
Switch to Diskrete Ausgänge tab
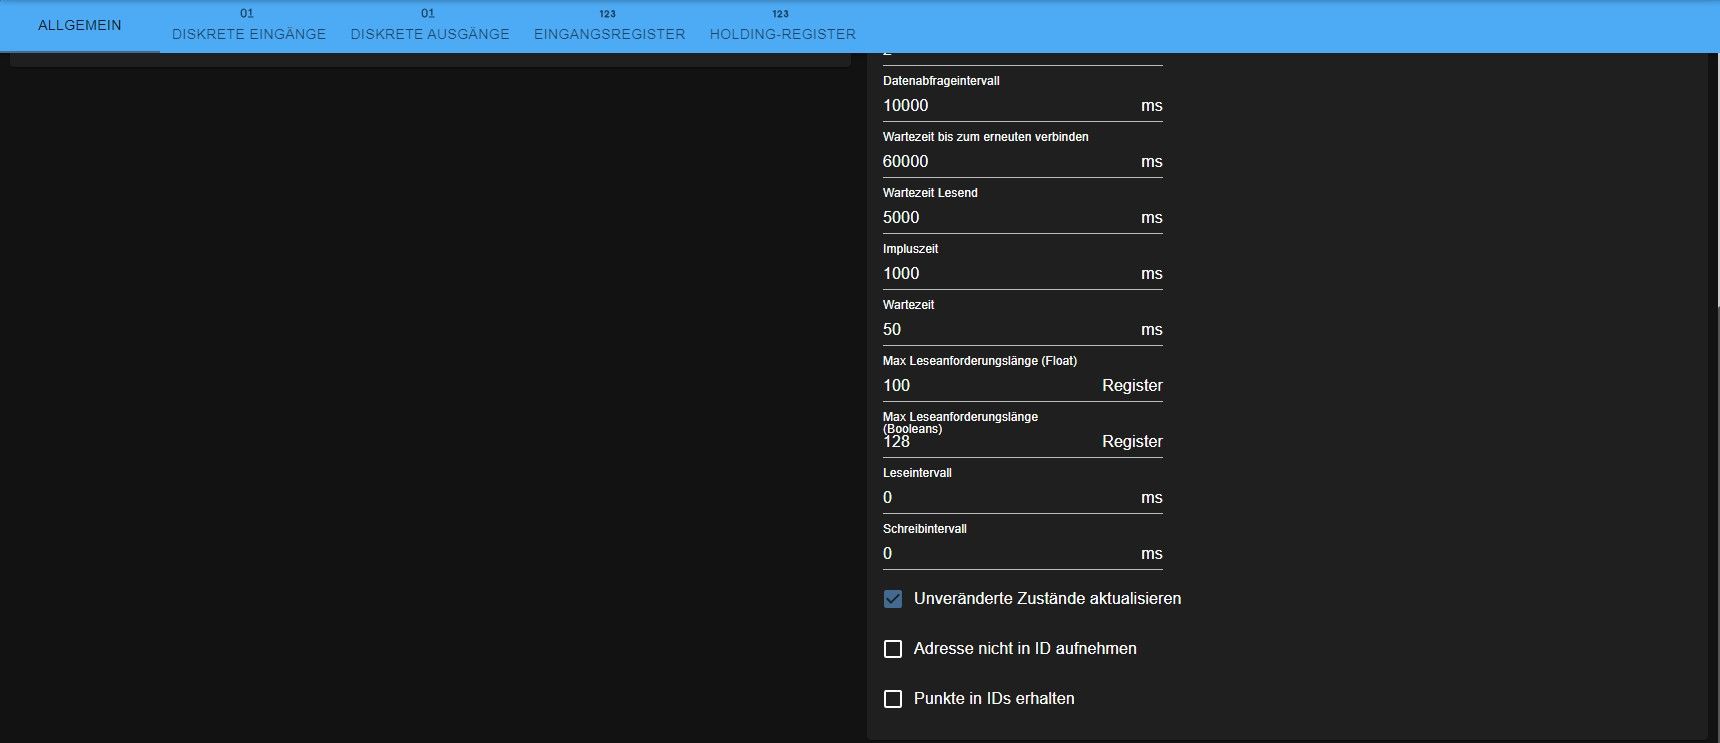pyautogui.click(x=430, y=26)
